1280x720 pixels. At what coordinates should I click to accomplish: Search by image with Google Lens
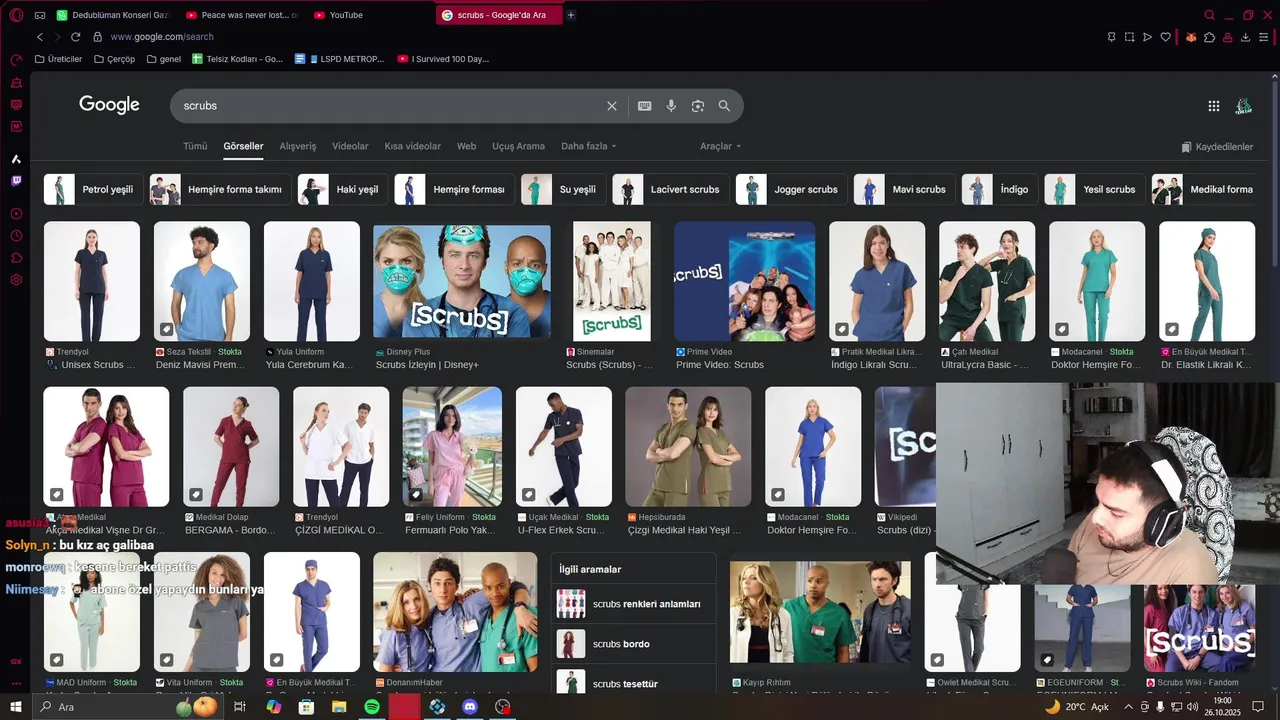(x=698, y=106)
